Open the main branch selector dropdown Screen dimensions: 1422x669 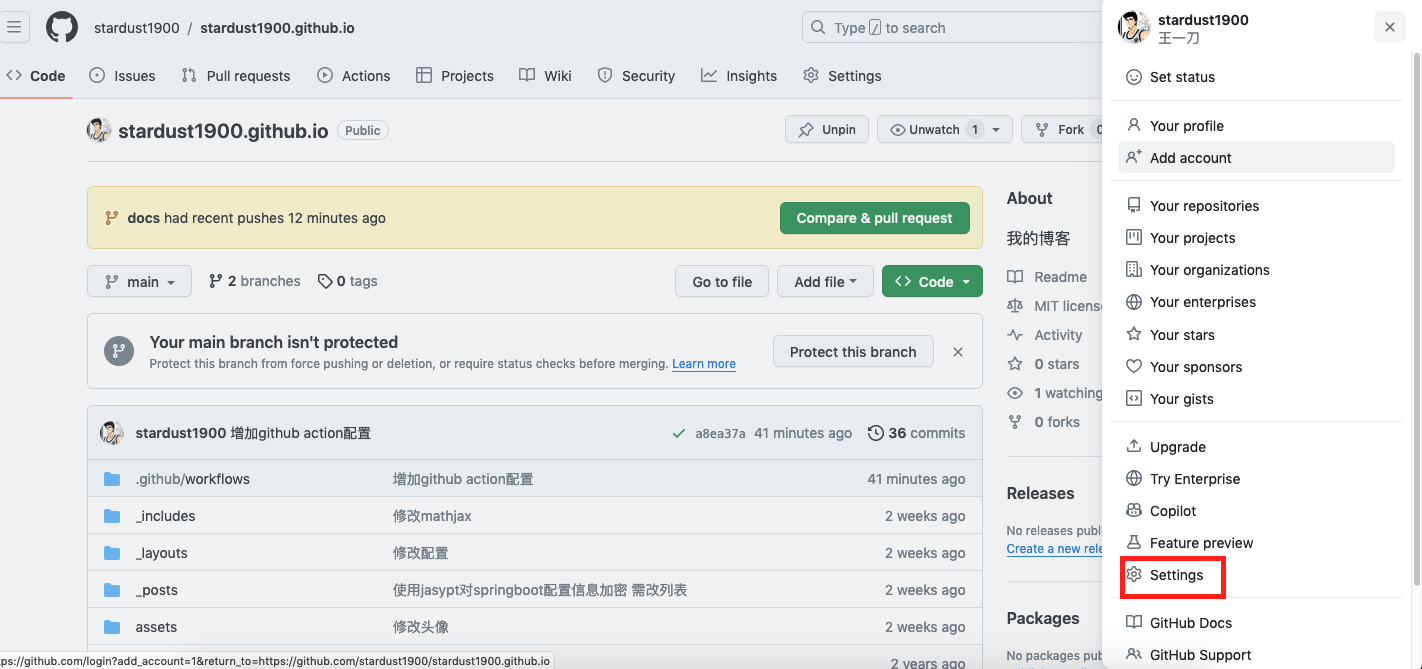[138, 281]
